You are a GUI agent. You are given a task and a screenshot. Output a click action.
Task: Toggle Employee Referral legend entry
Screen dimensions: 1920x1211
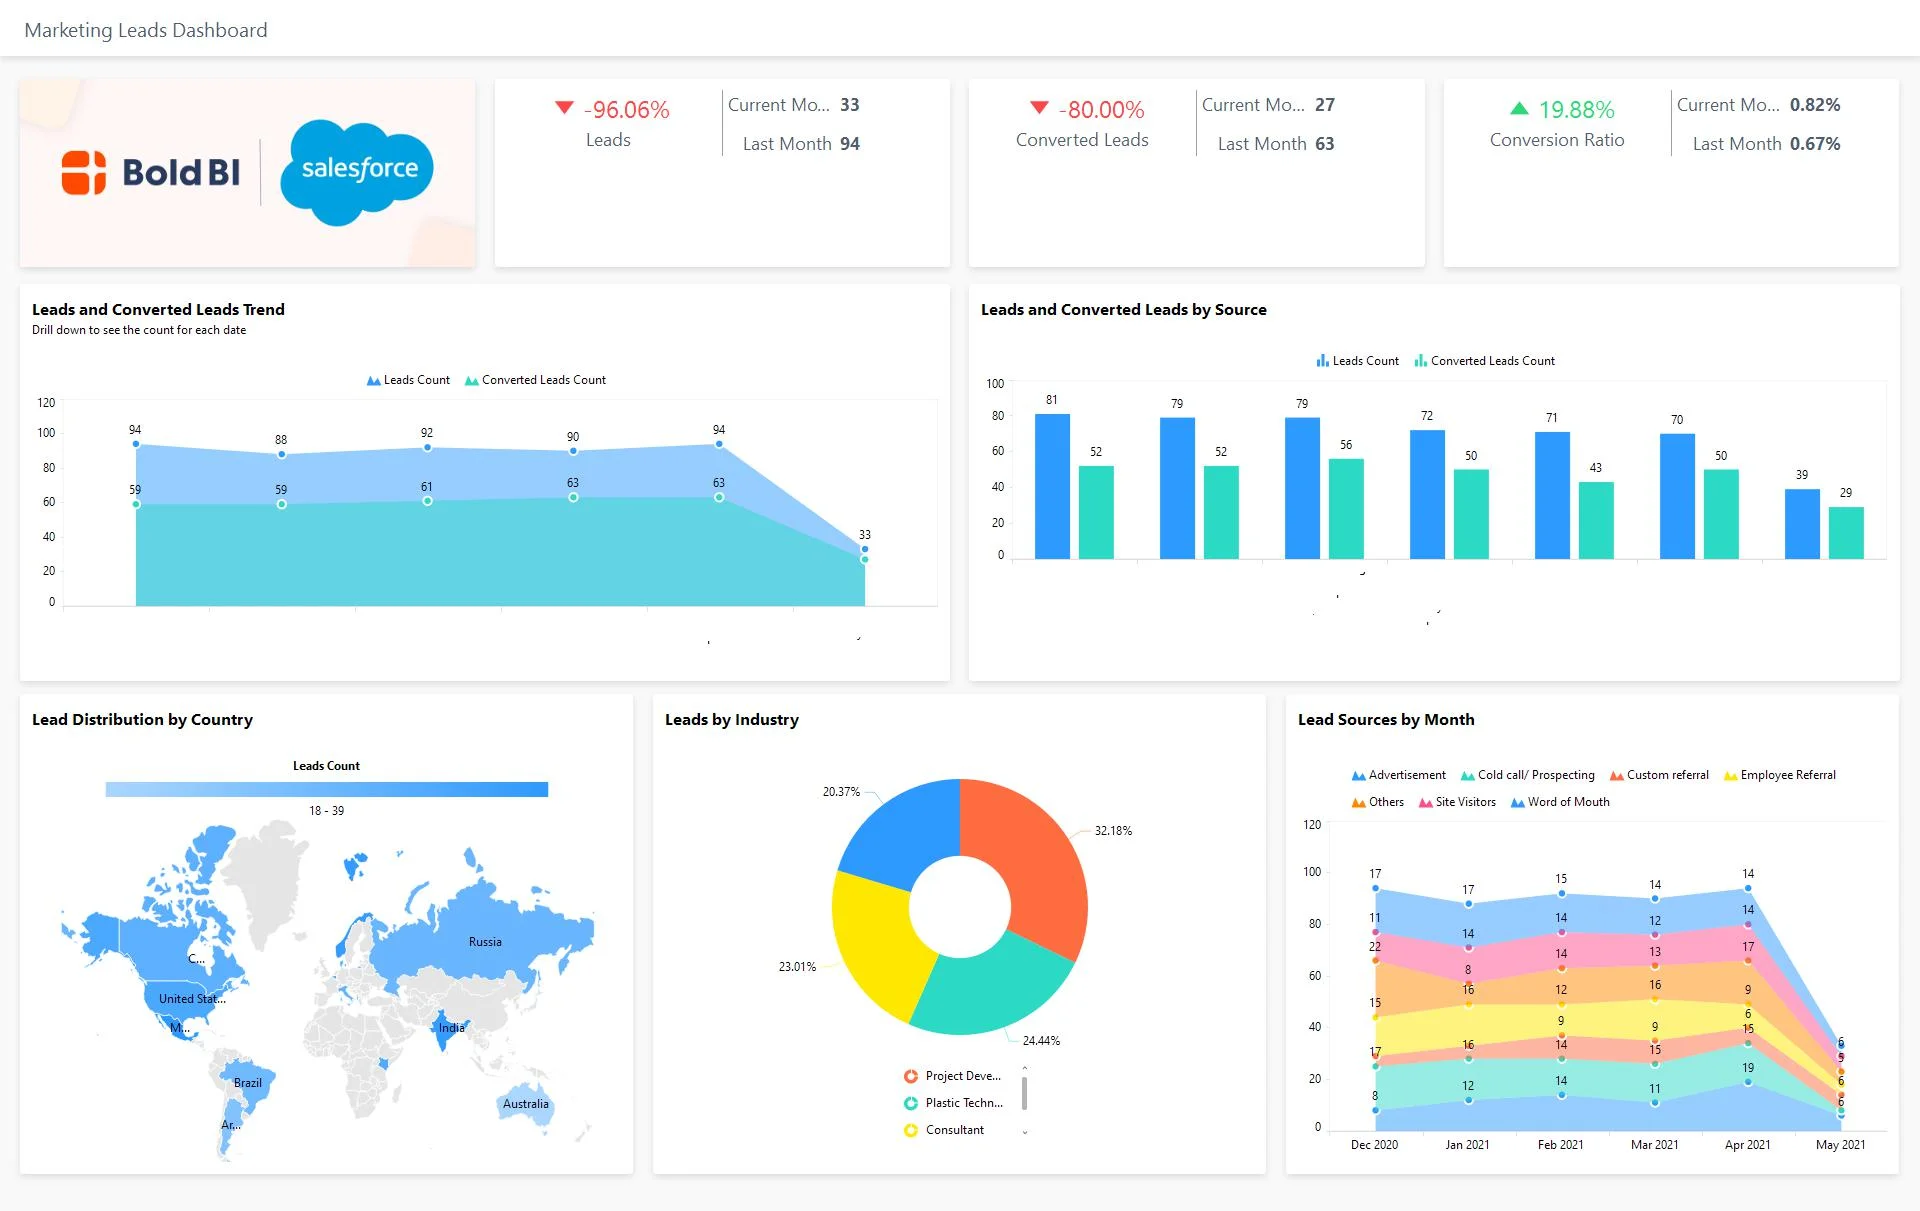pyautogui.click(x=1779, y=775)
